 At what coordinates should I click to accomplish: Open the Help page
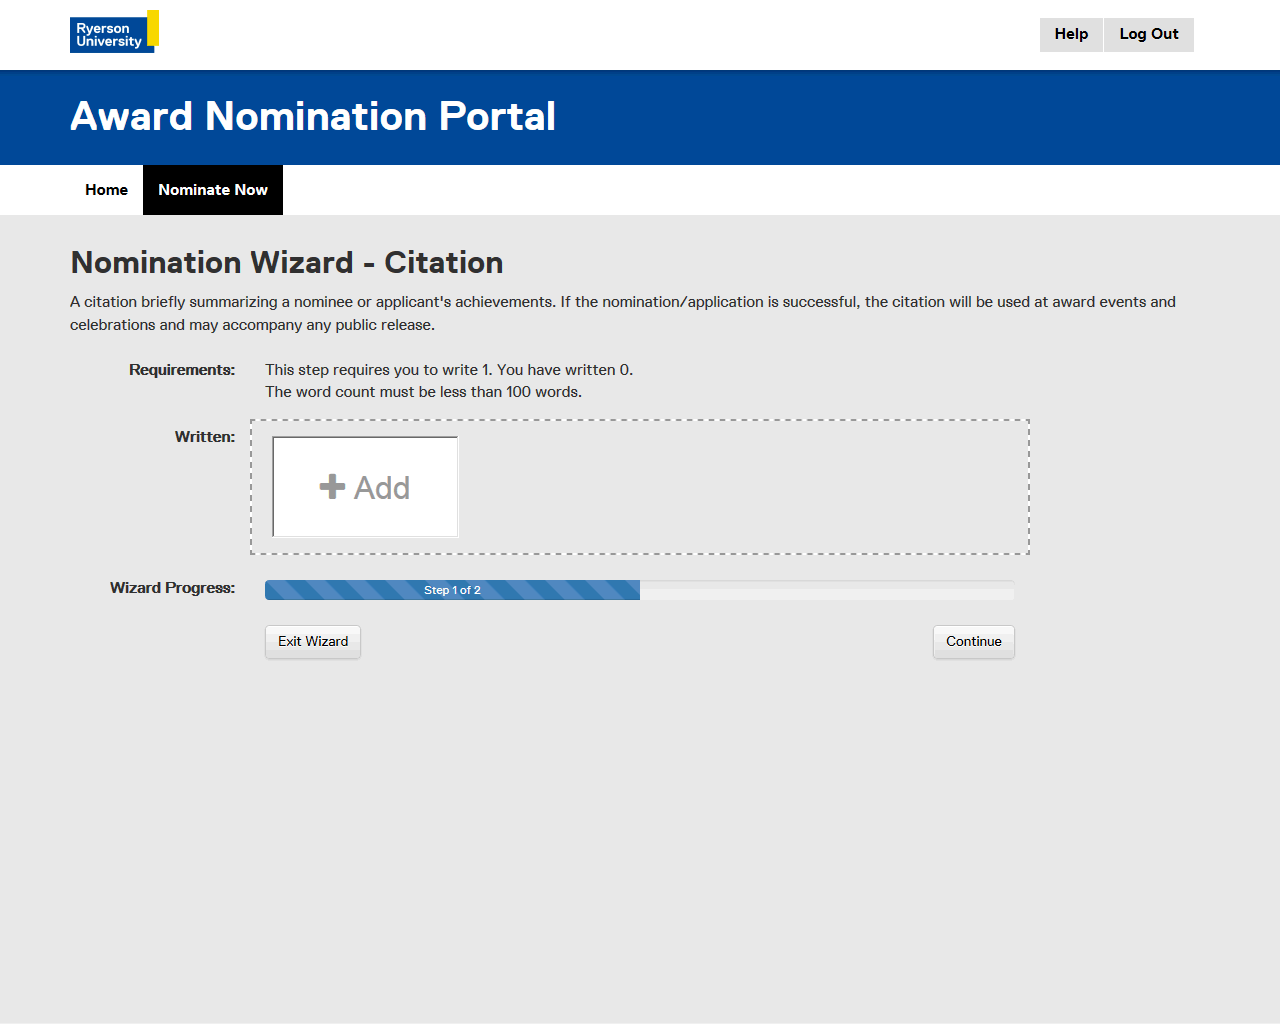click(1071, 34)
